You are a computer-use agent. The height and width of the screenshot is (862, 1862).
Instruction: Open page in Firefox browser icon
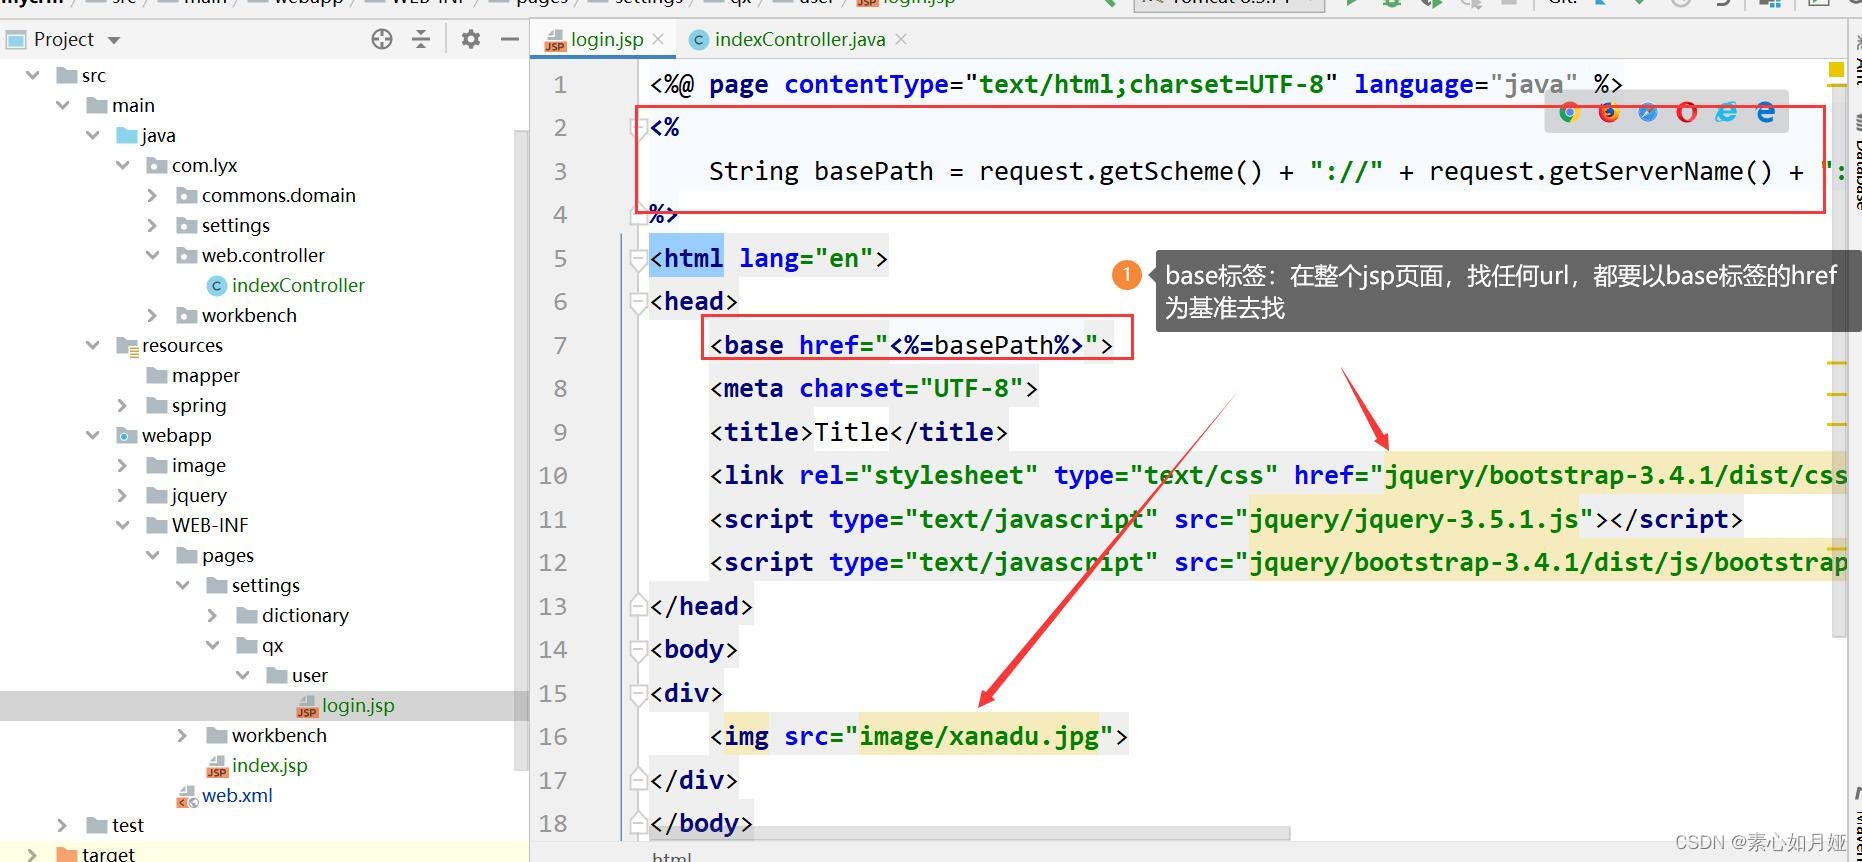tap(1609, 112)
